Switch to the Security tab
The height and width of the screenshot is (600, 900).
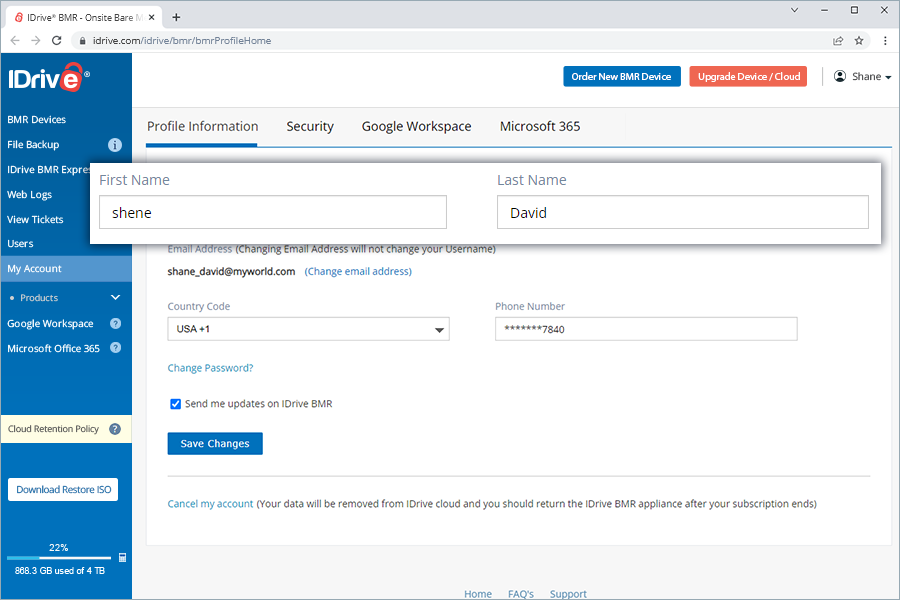coord(310,126)
